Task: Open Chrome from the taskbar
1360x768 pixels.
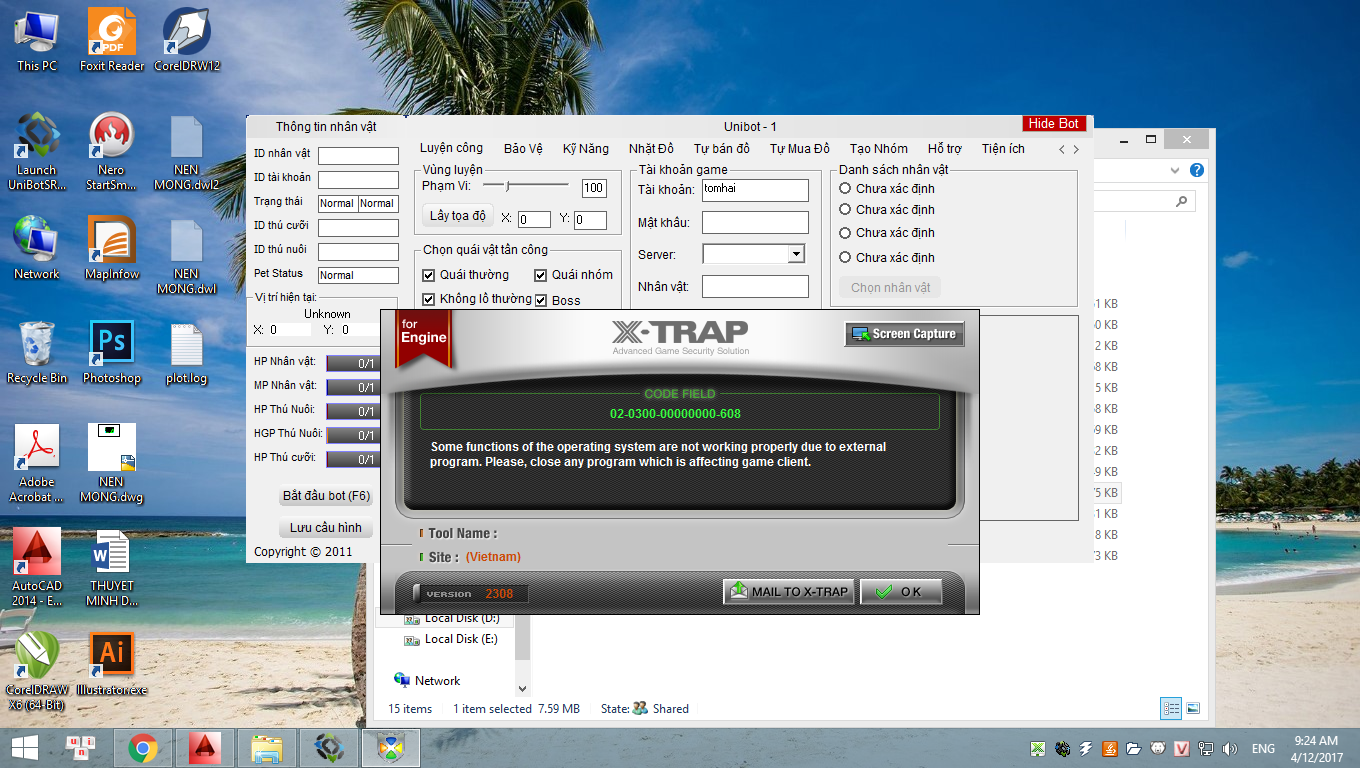Action: (143, 747)
